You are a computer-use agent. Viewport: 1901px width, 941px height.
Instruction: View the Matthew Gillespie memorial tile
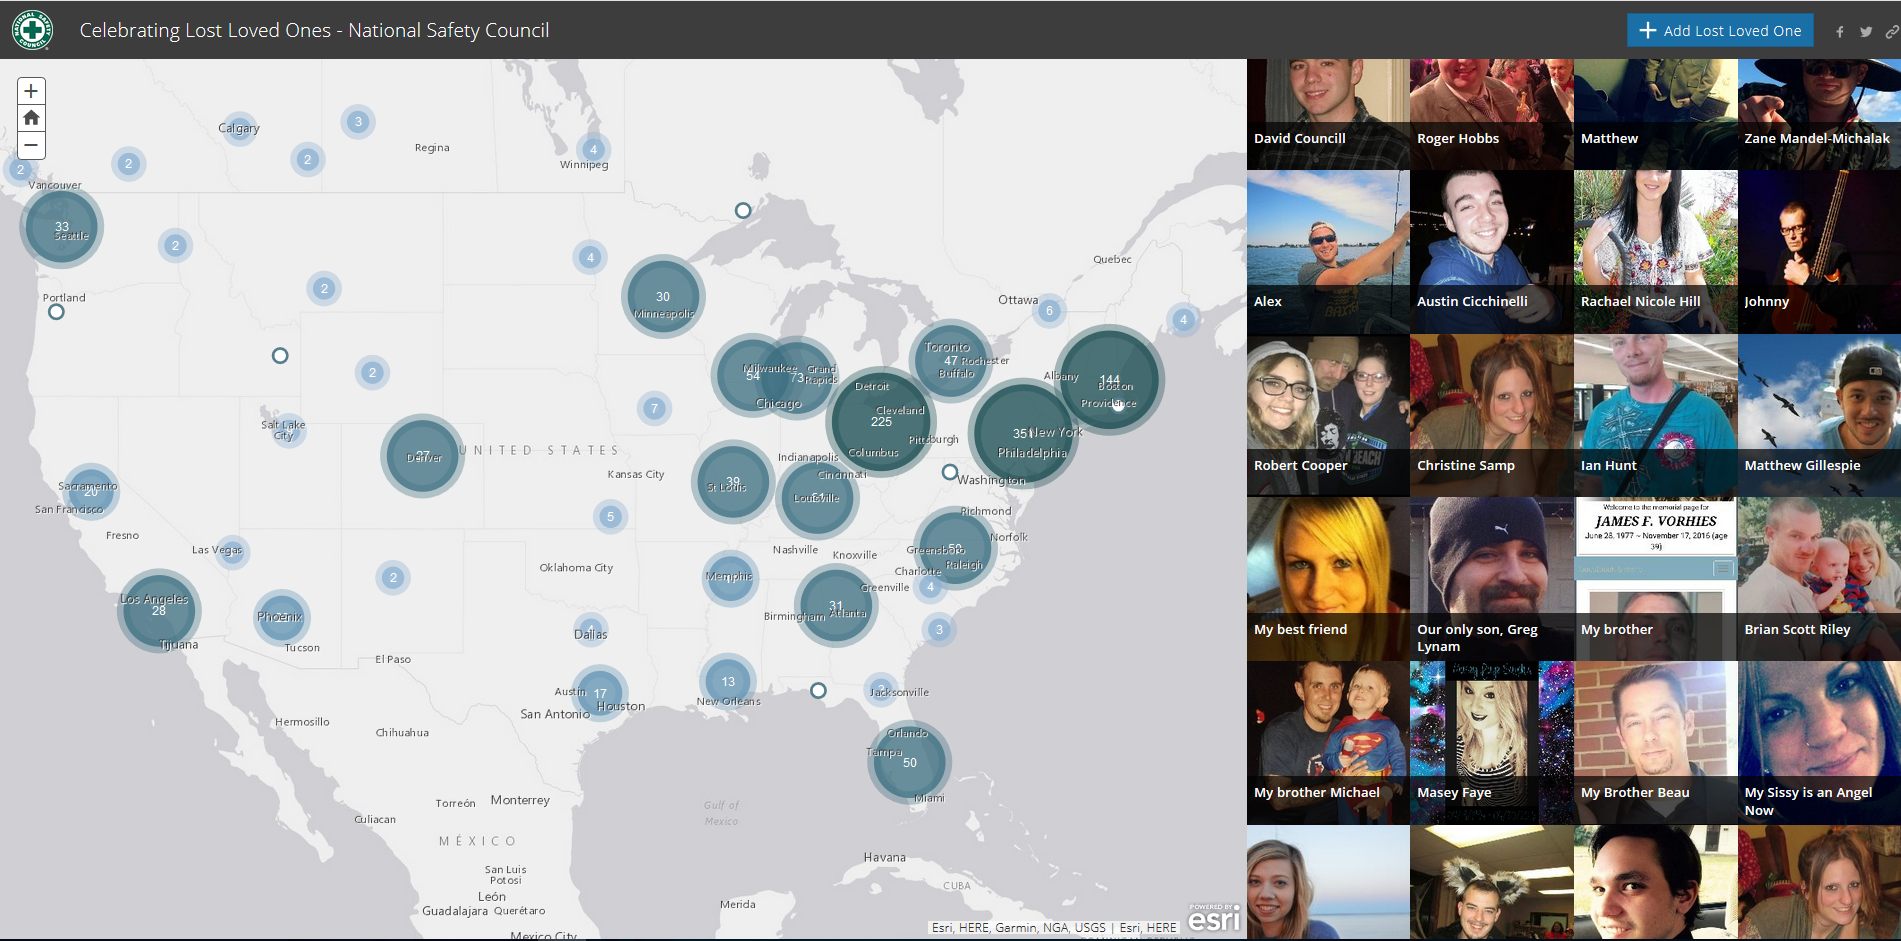1818,415
